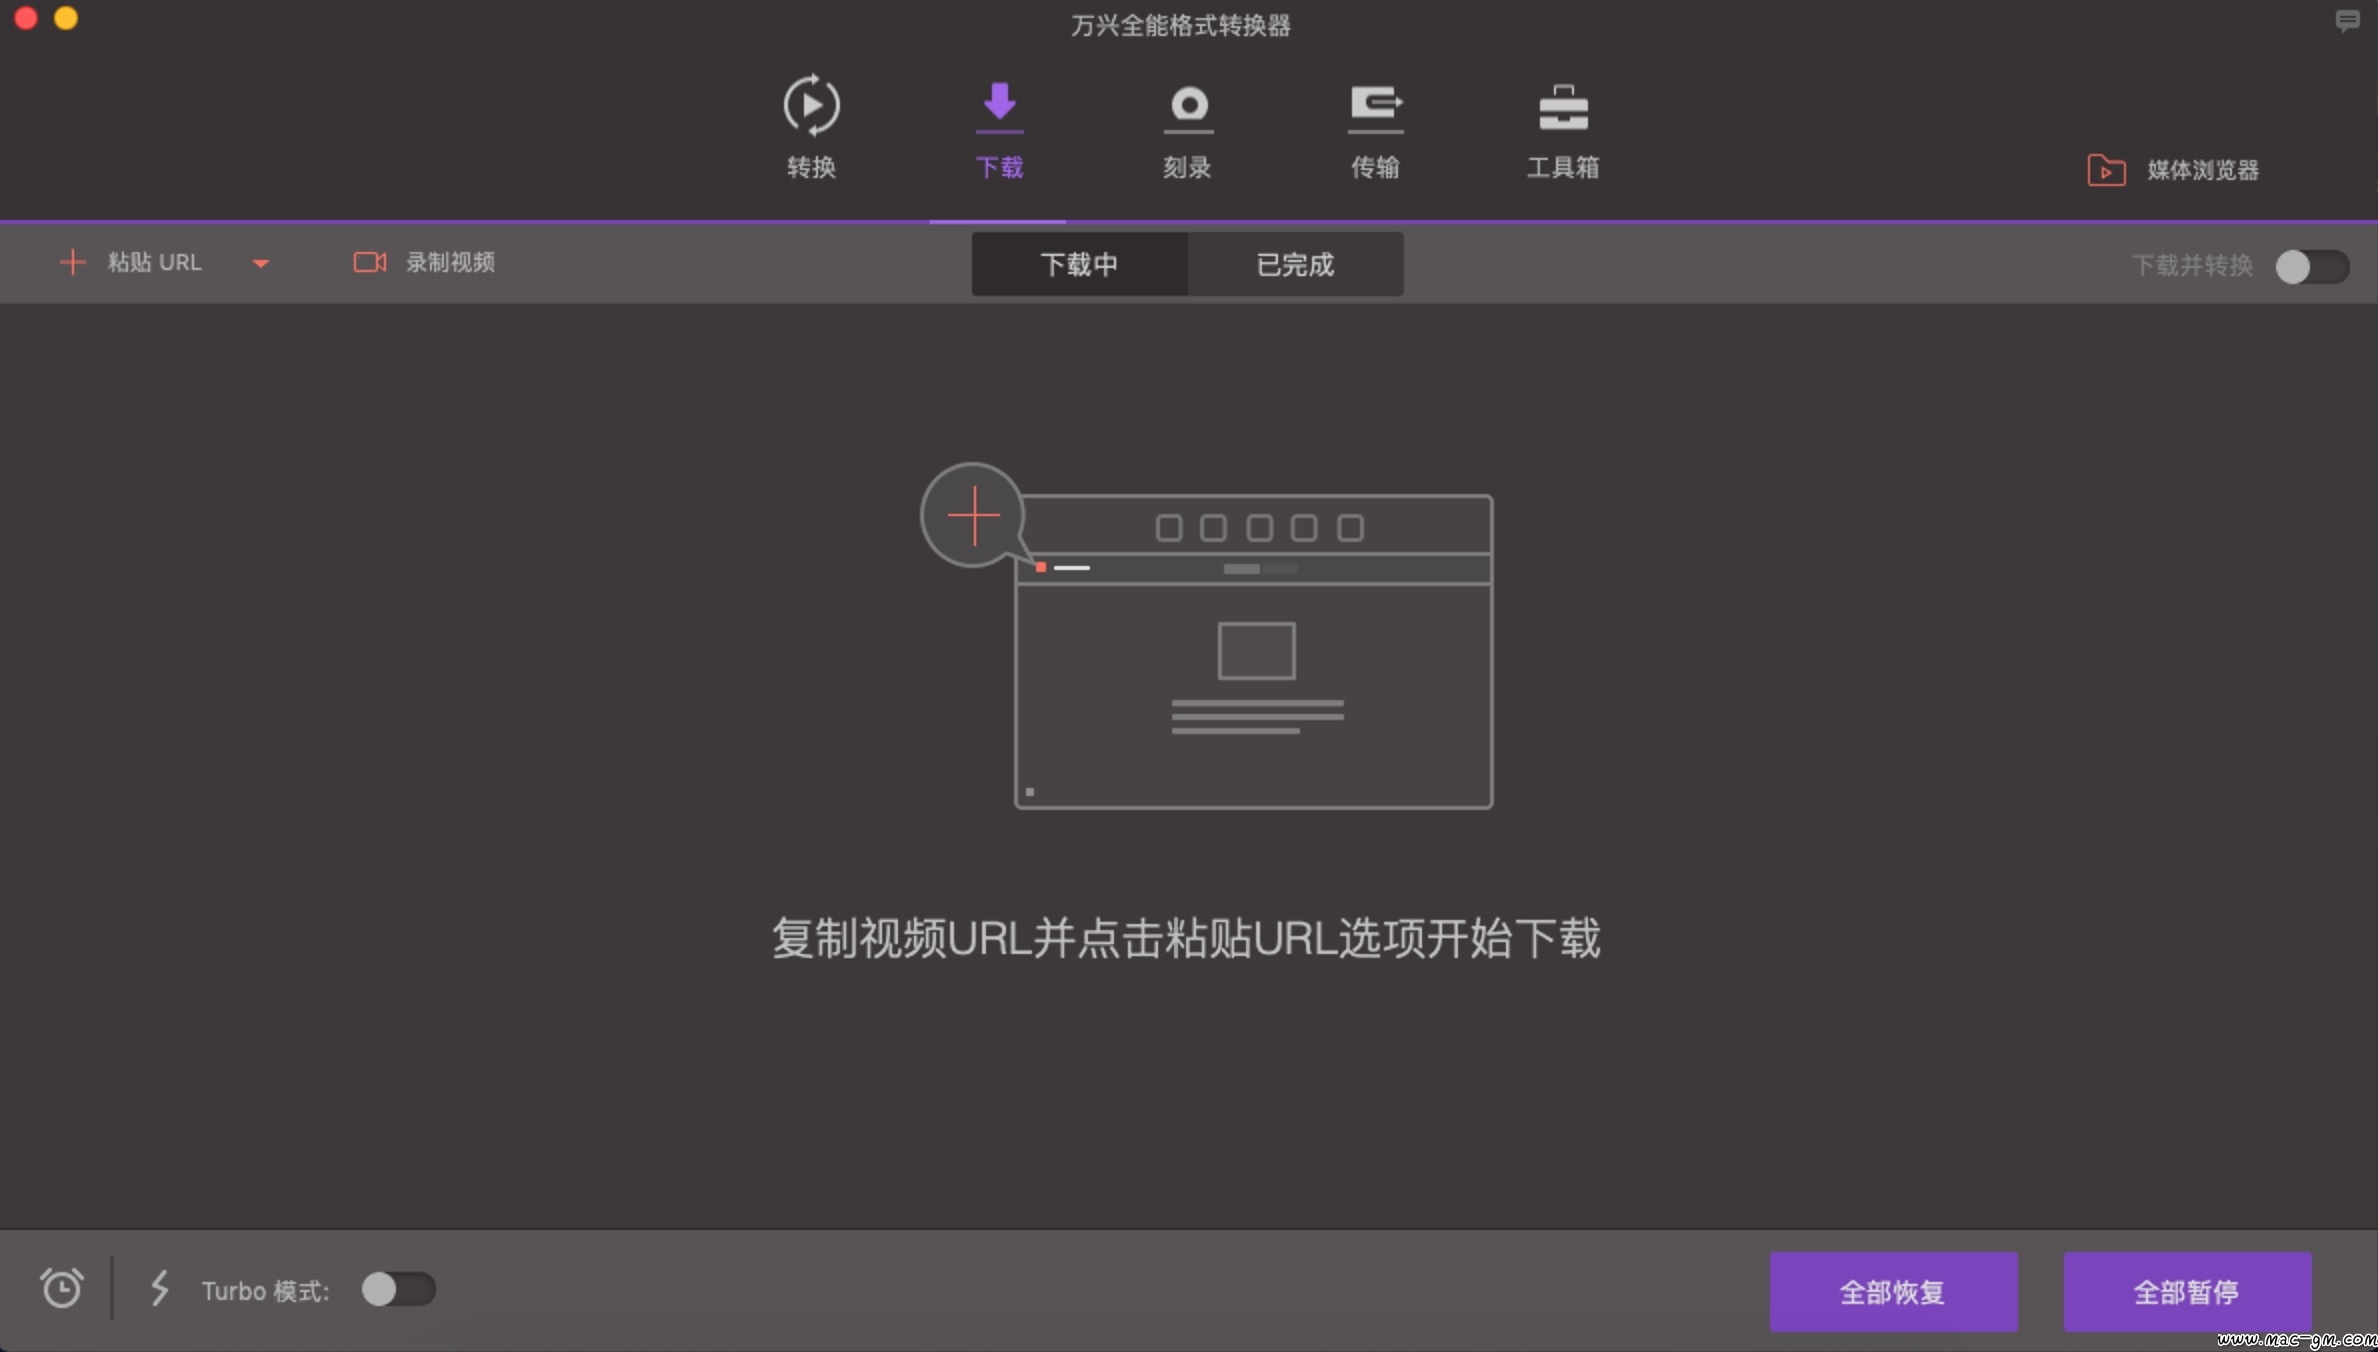Click the 万兴全能格式转换器 window title
Image resolution: width=2378 pixels, height=1352 pixels.
click(1180, 25)
